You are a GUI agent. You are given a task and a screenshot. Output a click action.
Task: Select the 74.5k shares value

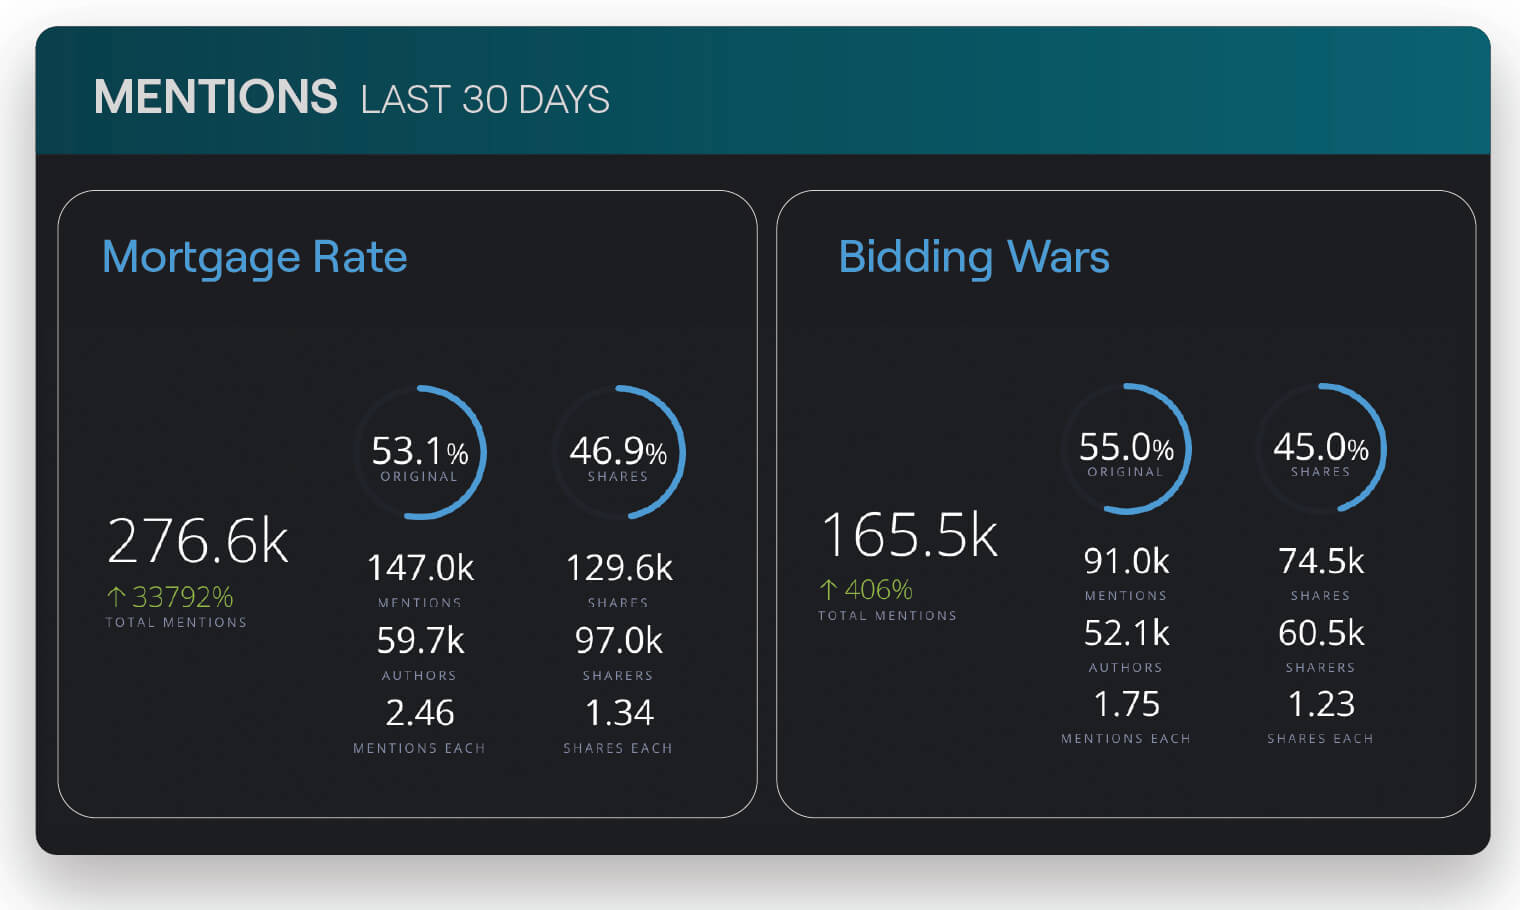1320,561
